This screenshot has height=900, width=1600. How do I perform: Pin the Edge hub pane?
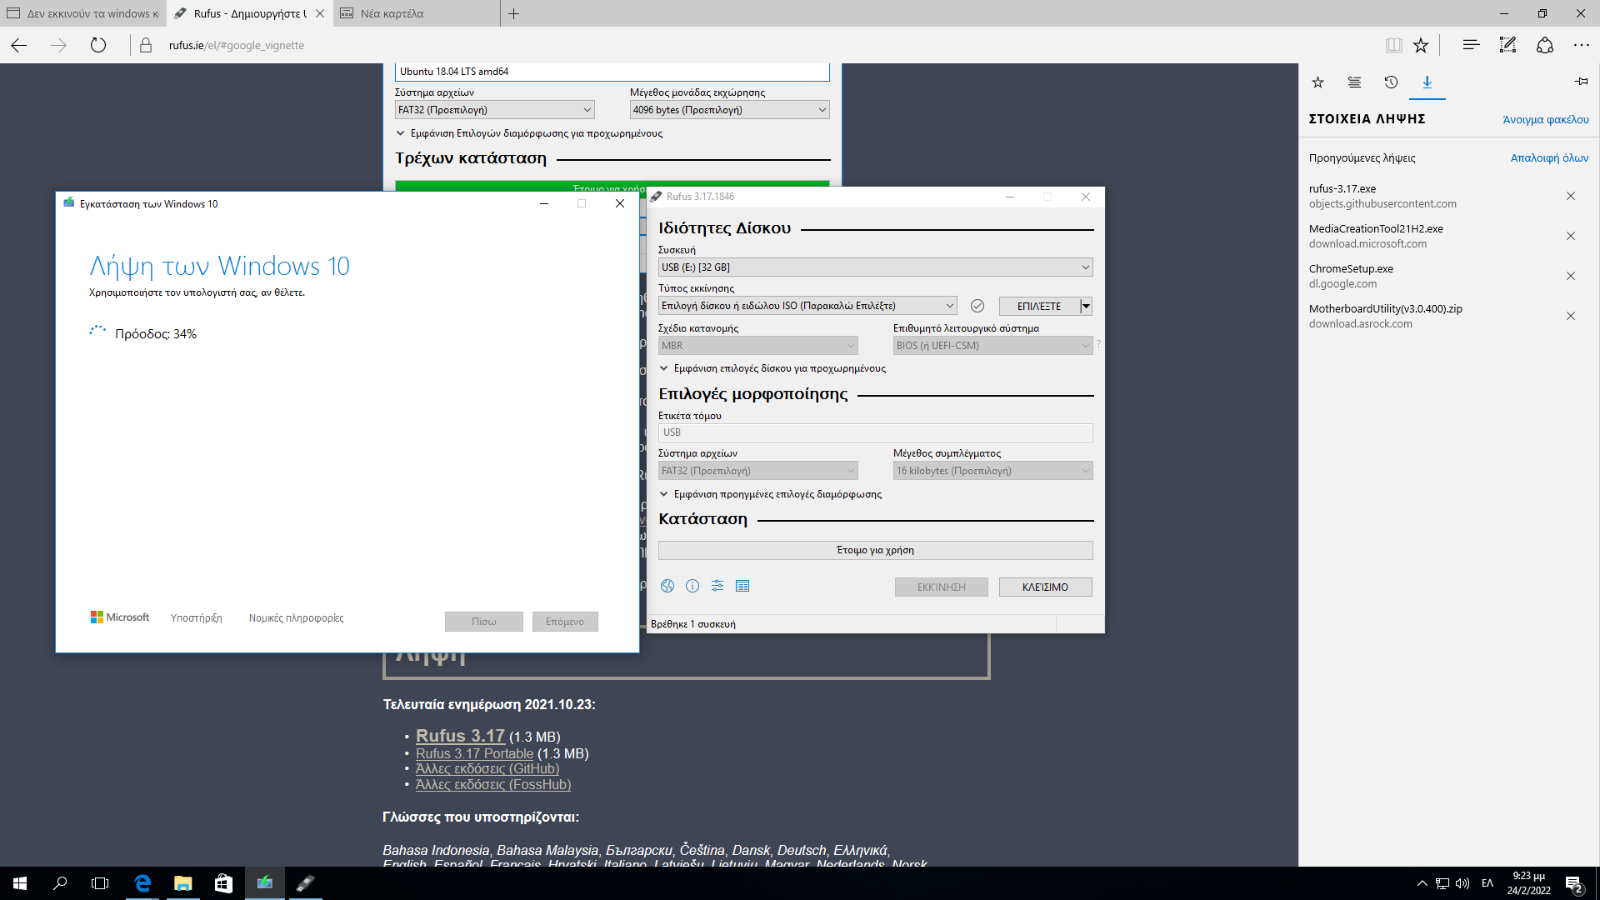click(1581, 82)
